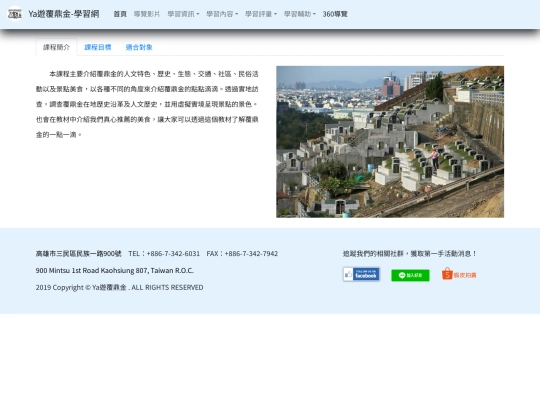540x405 pixels.
Task: Expand the 學習評量 dropdown menu
Action: pyautogui.click(x=261, y=14)
